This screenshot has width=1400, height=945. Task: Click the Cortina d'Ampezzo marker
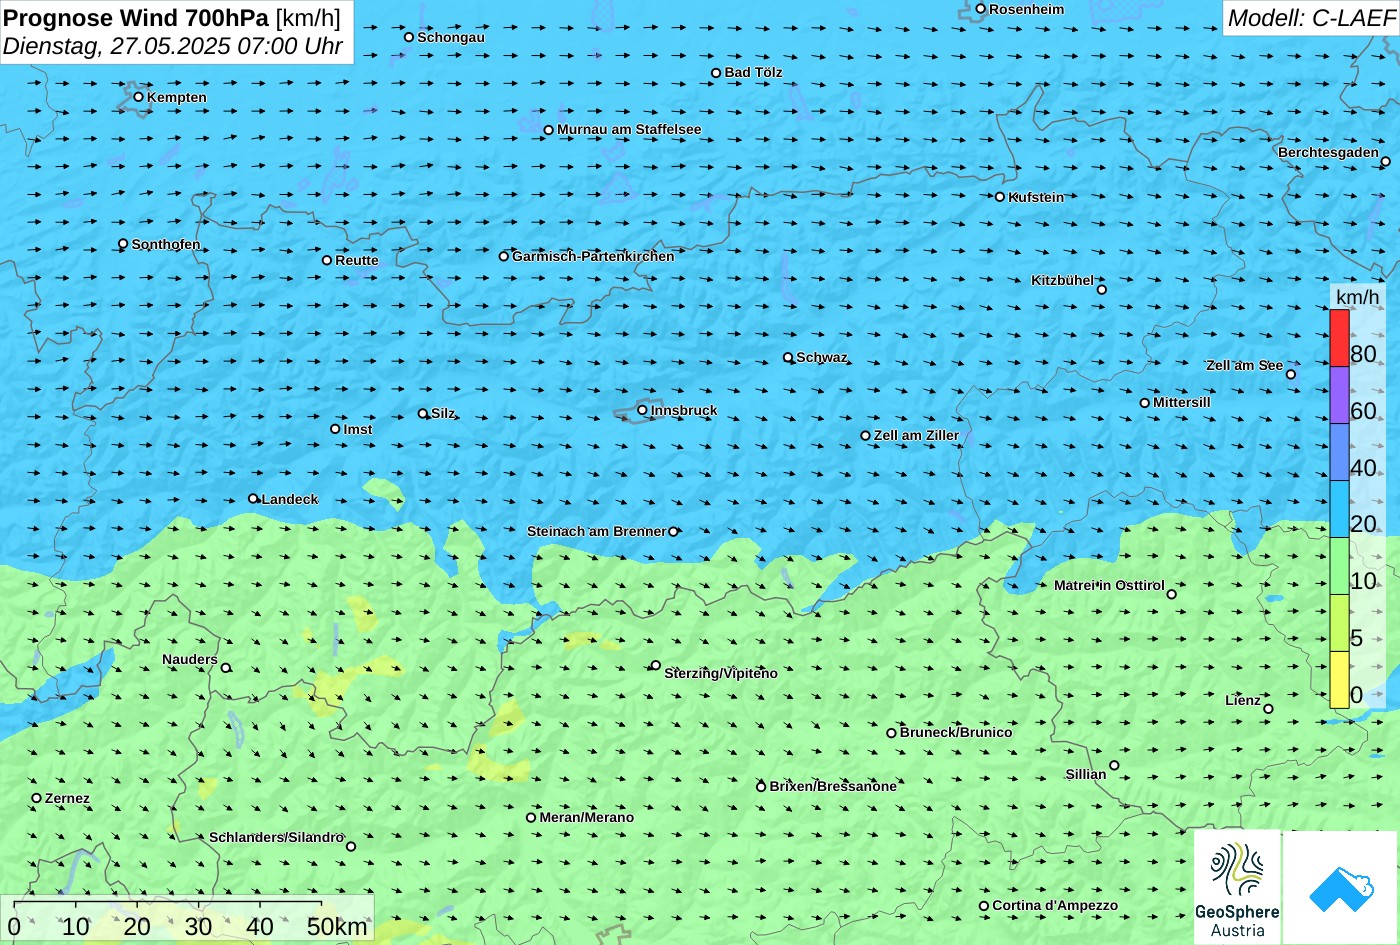pos(983,906)
